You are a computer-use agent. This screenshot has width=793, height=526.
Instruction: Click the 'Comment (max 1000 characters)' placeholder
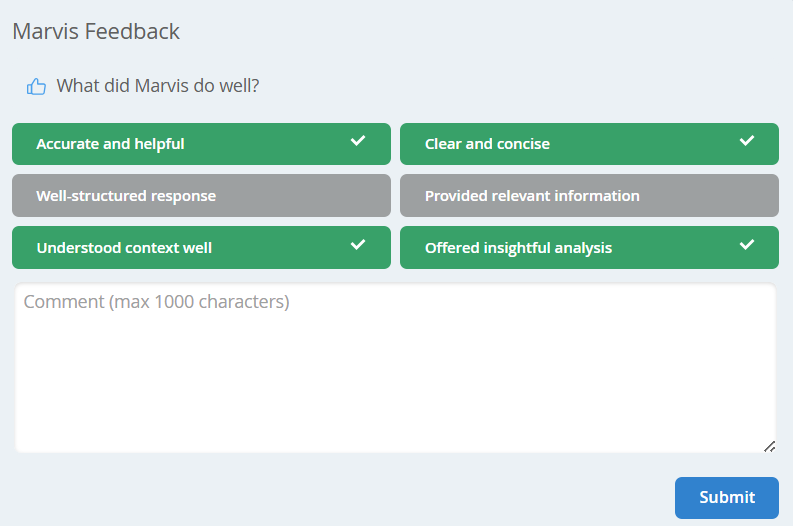coord(156,302)
